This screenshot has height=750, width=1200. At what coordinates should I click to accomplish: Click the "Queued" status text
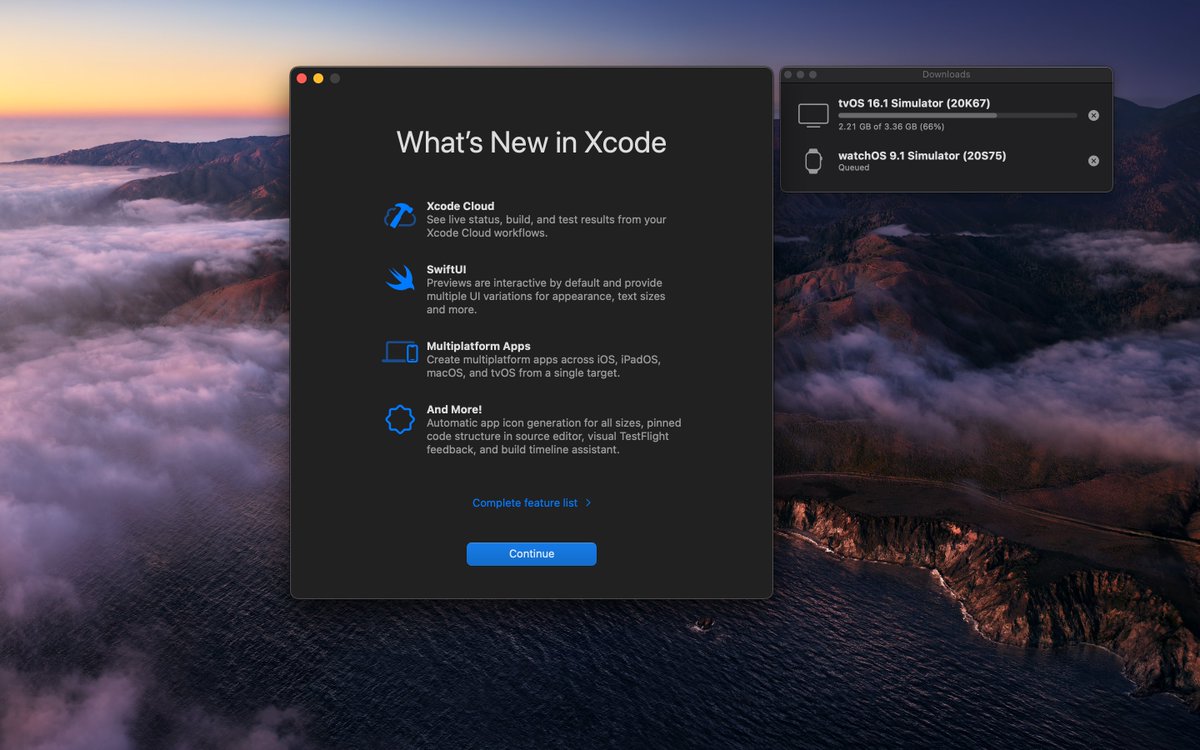pos(853,168)
